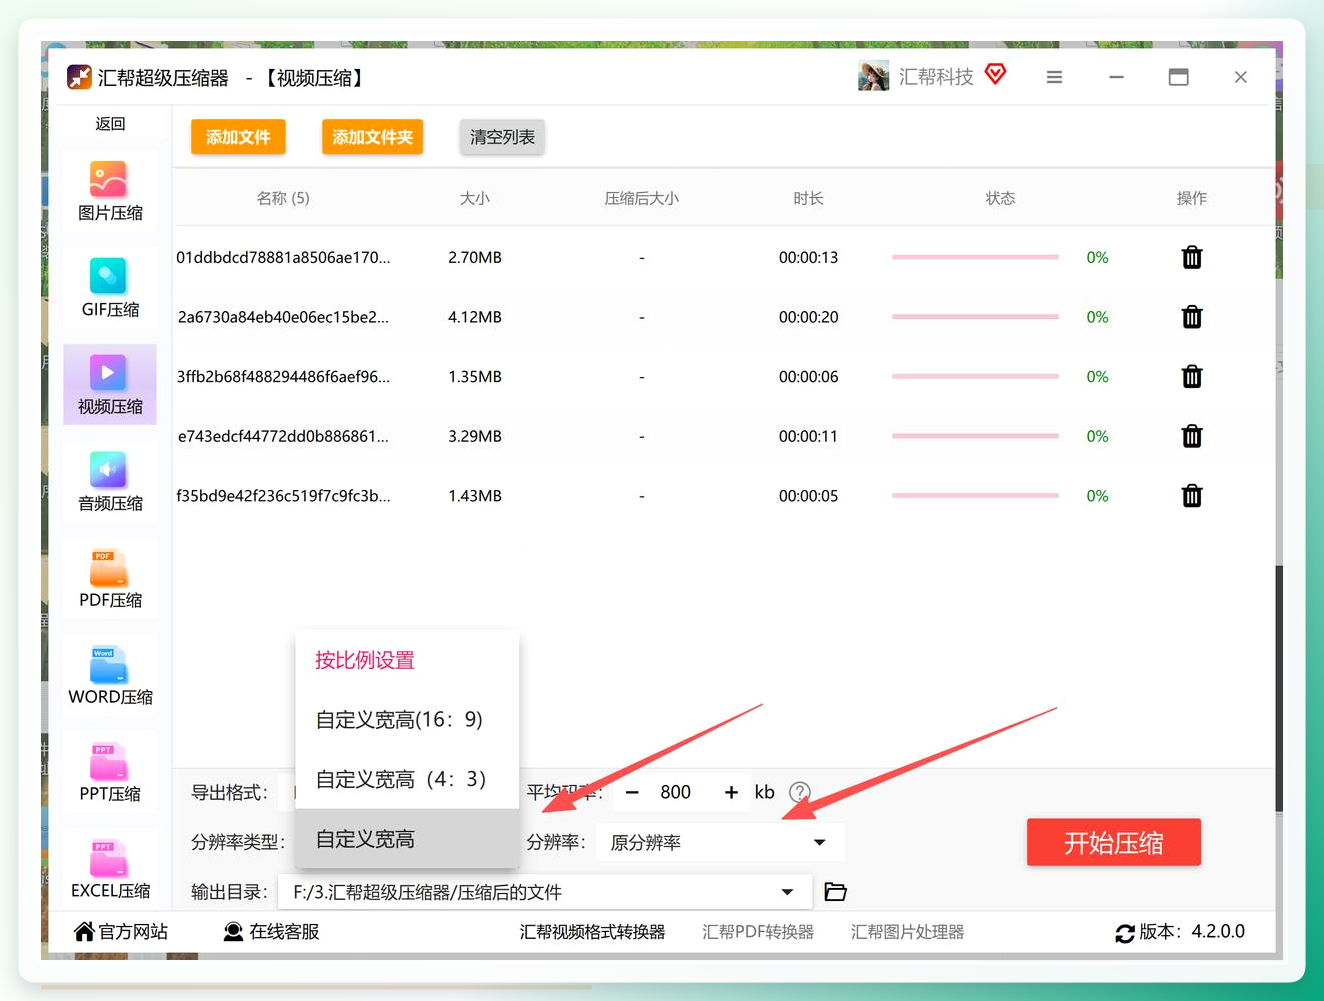
Task: Click progress bar of f35bd9e42f236c519f7c9fc3b row
Action: point(975,496)
